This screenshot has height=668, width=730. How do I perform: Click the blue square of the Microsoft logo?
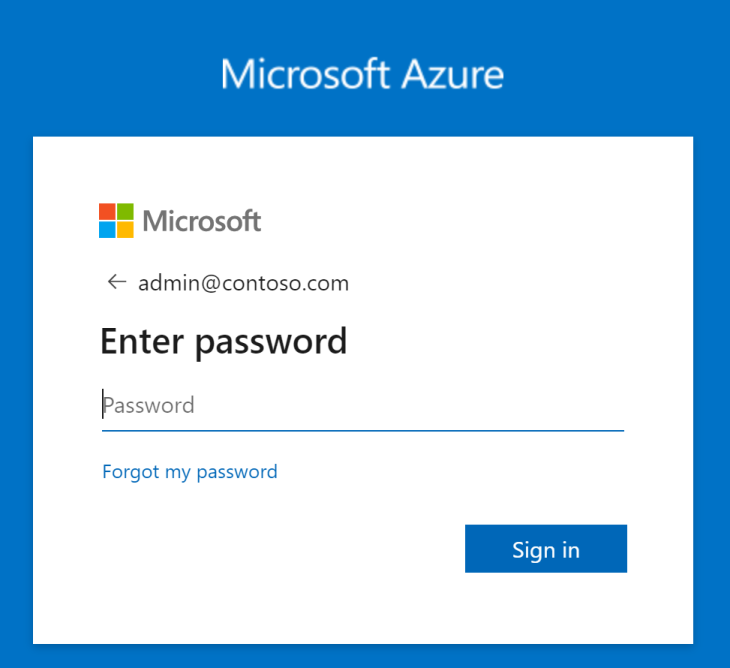pyautogui.click(x=107, y=229)
